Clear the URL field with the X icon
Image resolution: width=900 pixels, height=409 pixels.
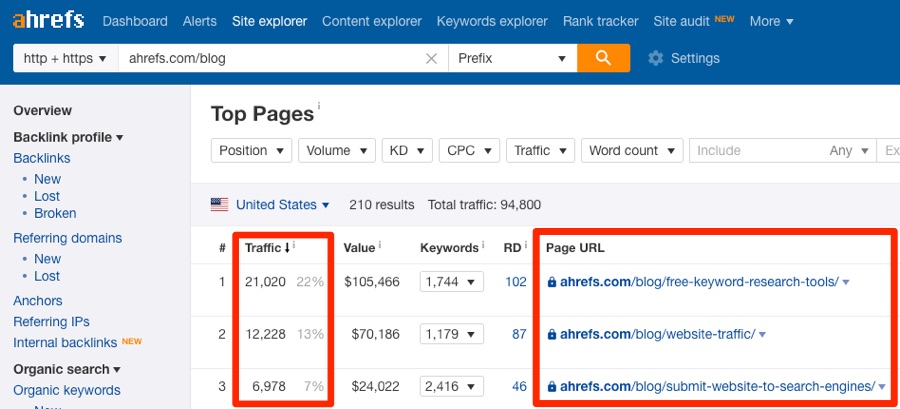point(431,59)
